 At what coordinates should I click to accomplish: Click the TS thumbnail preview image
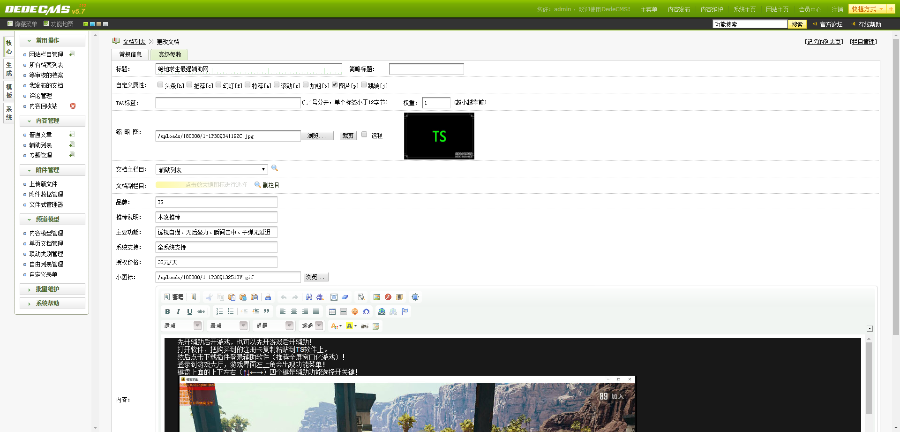pos(439,136)
